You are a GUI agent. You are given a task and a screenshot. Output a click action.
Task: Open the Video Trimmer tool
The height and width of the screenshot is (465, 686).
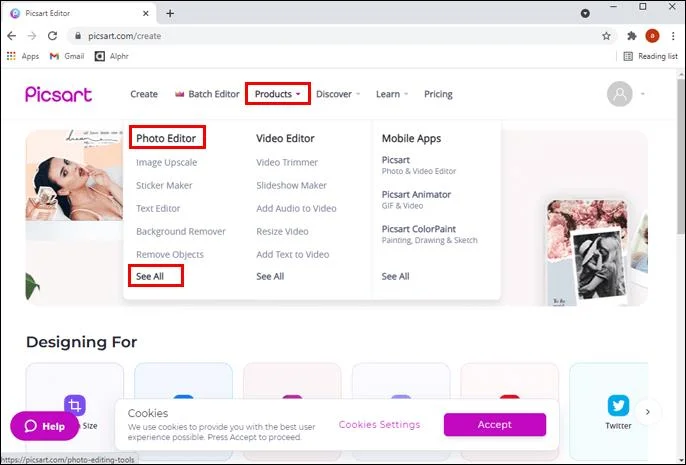pos(287,162)
